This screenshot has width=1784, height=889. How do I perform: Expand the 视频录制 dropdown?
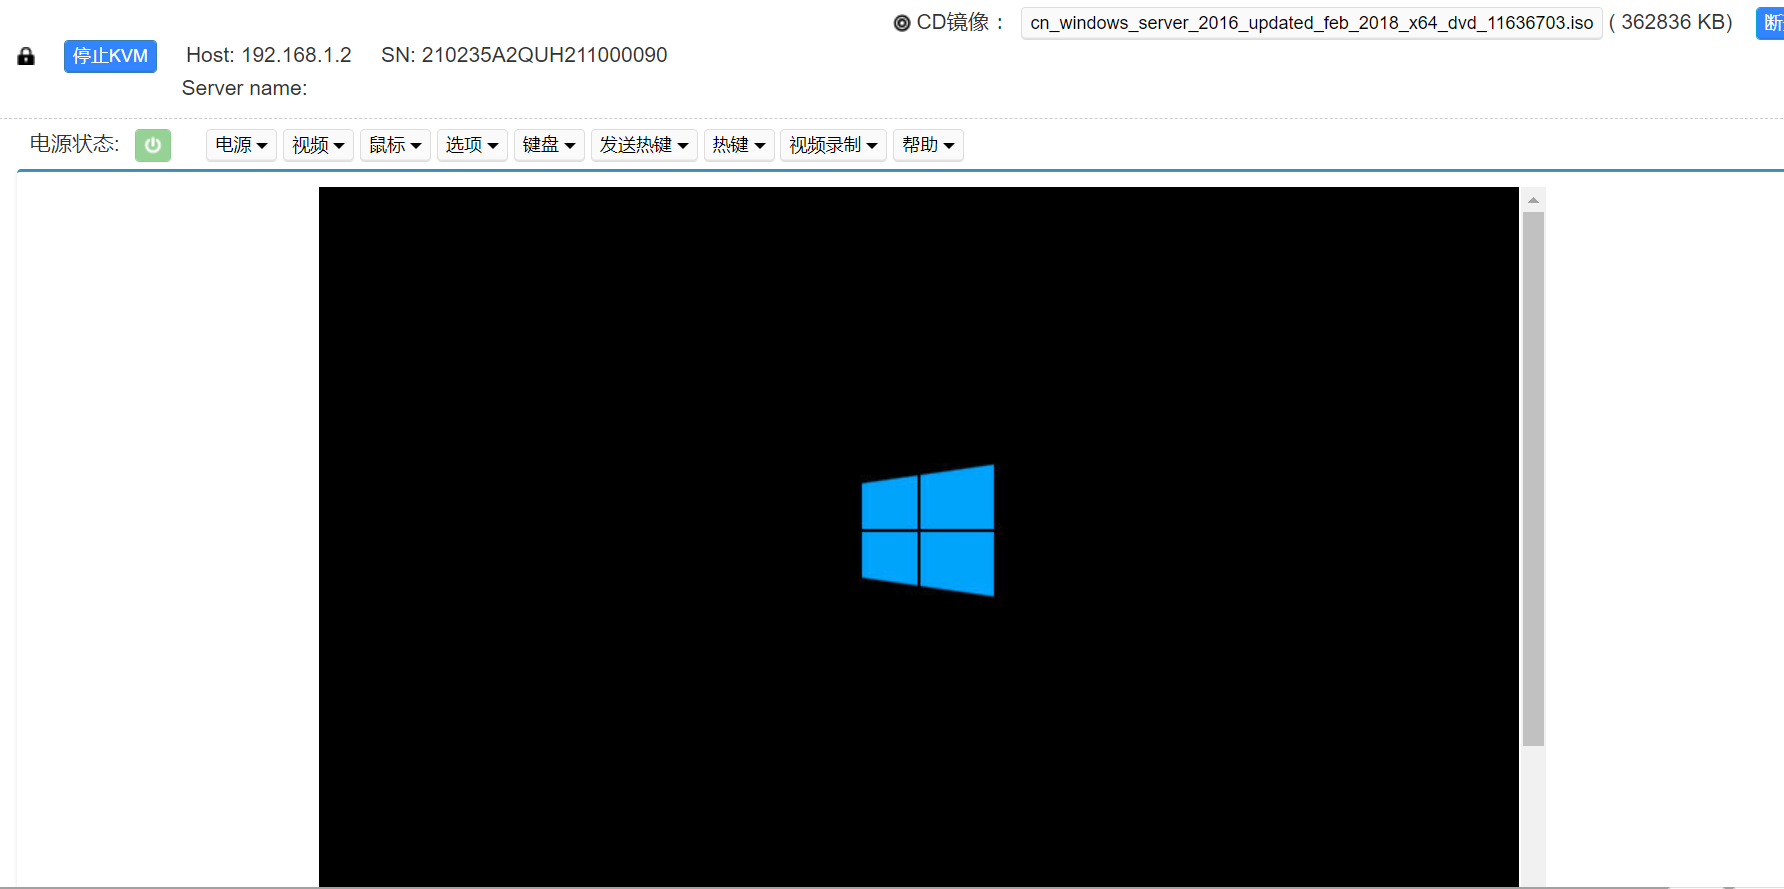(x=833, y=145)
